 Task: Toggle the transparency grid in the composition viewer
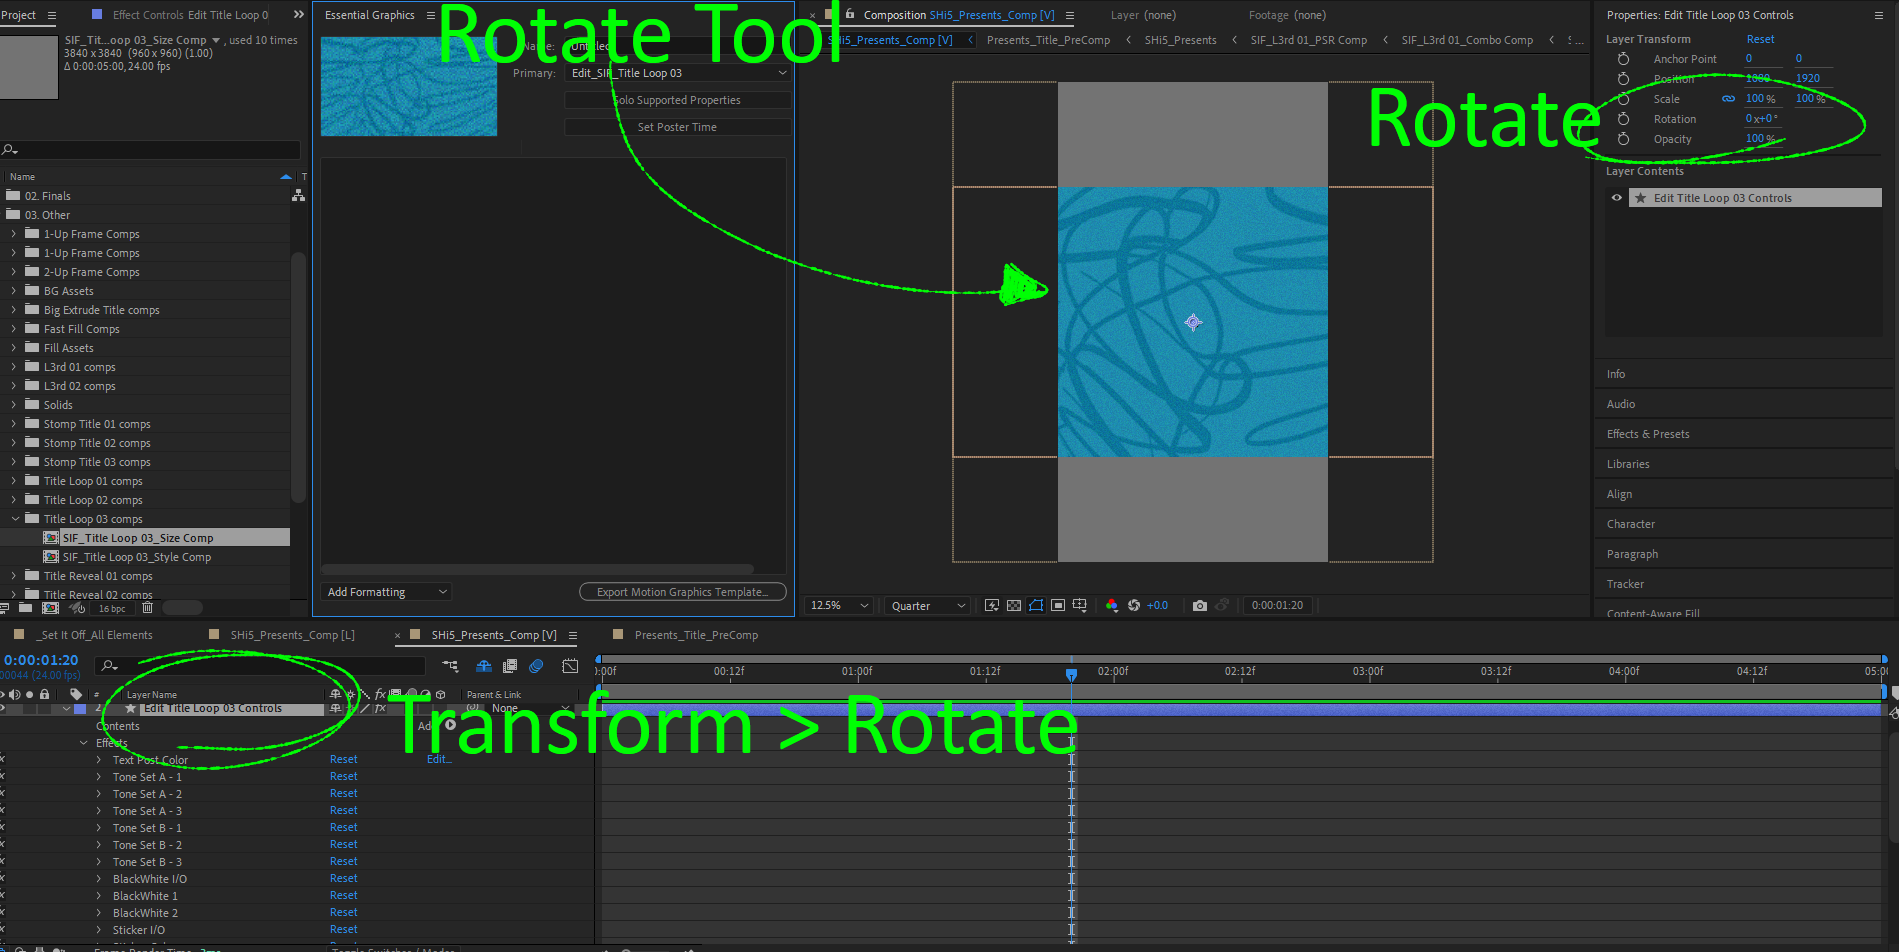point(1013,605)
